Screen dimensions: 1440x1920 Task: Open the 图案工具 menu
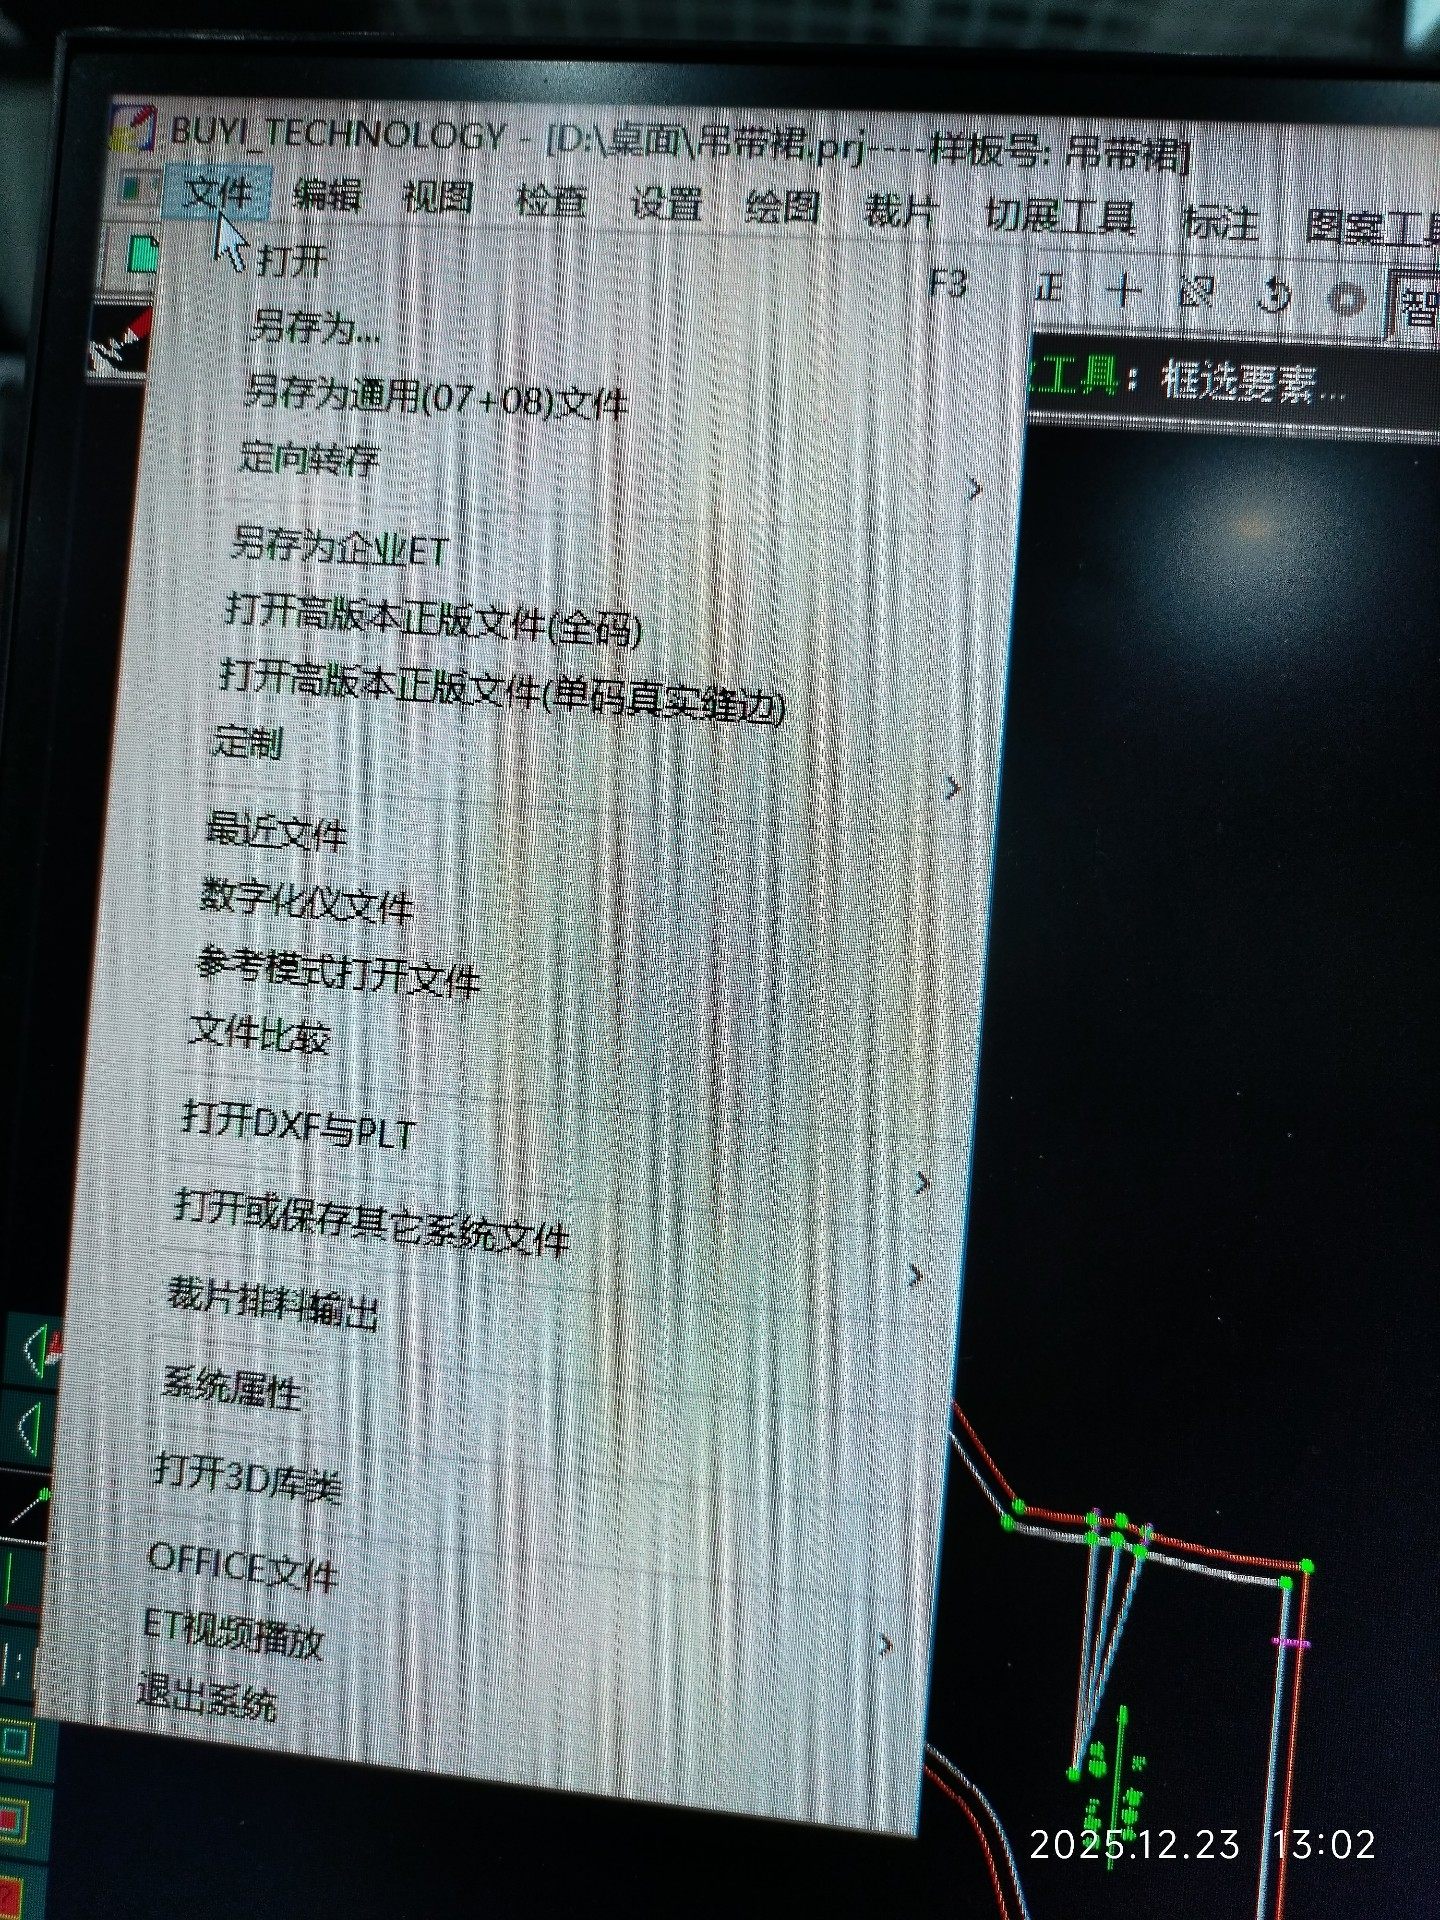click(1372, 228)
